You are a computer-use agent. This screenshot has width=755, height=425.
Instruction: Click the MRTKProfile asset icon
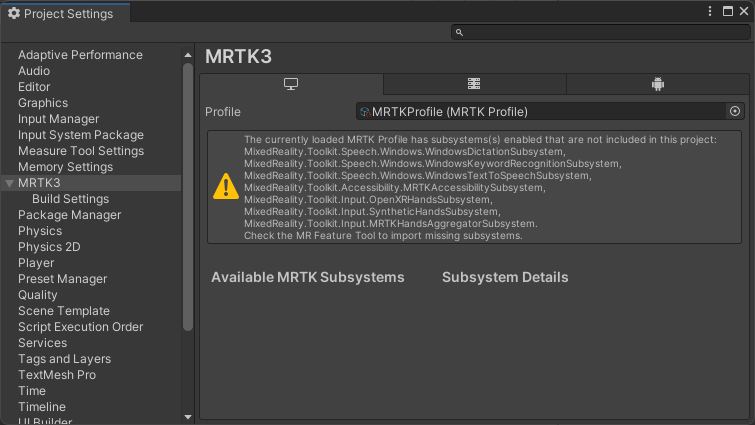[365, 112]
